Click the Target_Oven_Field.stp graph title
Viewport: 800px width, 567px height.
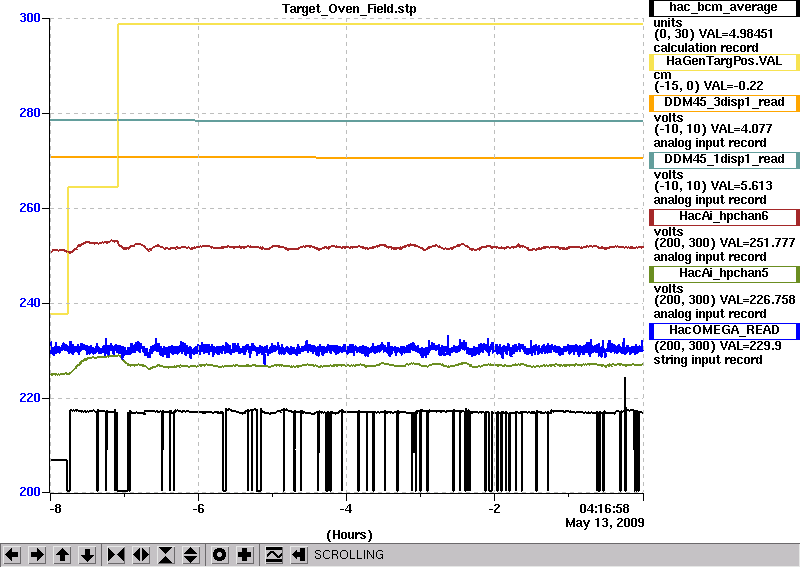tap(349, 9)
